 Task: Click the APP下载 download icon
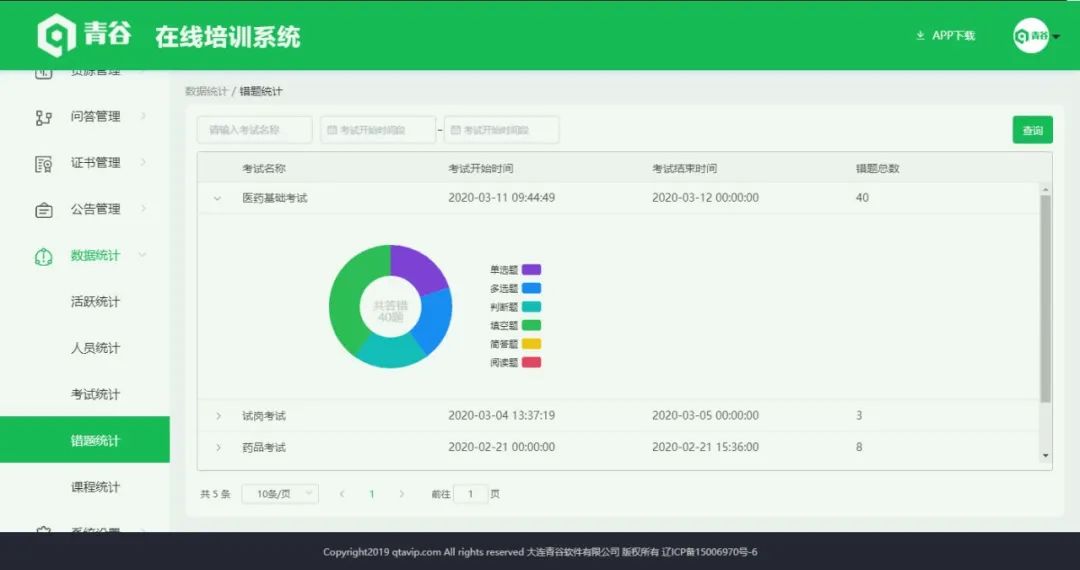coord(920,36)
